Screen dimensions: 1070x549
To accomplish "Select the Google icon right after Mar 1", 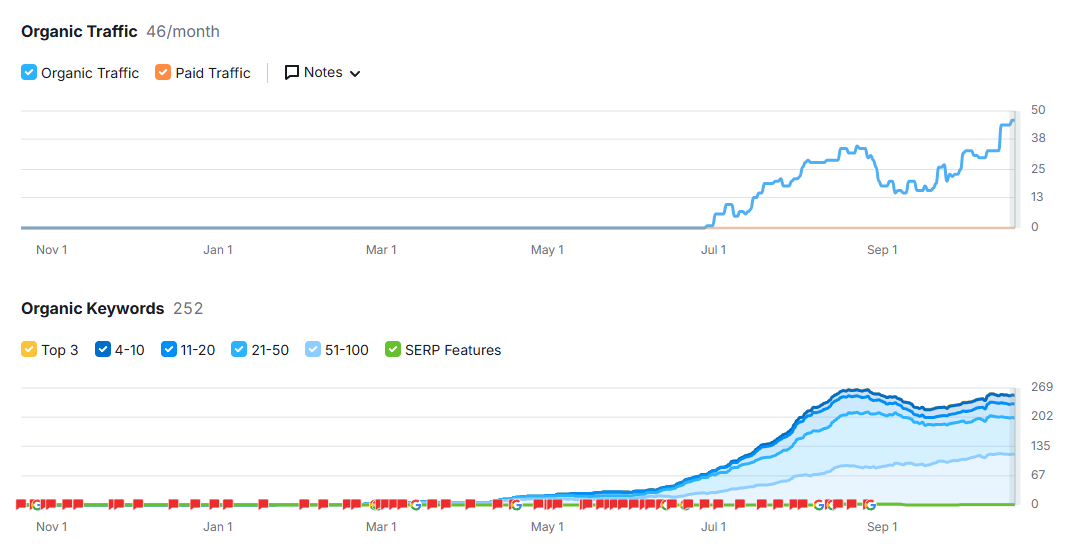I will (x=415, y=504).
